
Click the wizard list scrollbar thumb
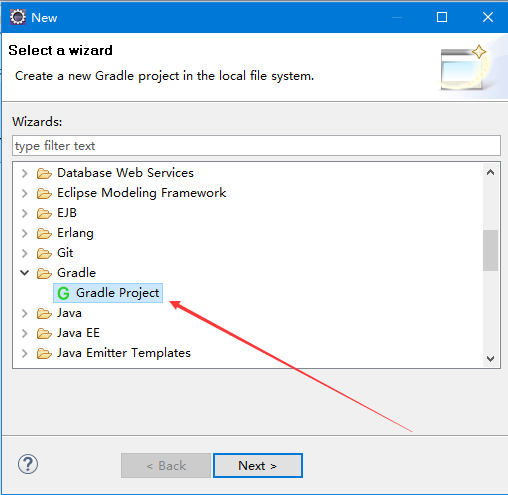[490, 250]
